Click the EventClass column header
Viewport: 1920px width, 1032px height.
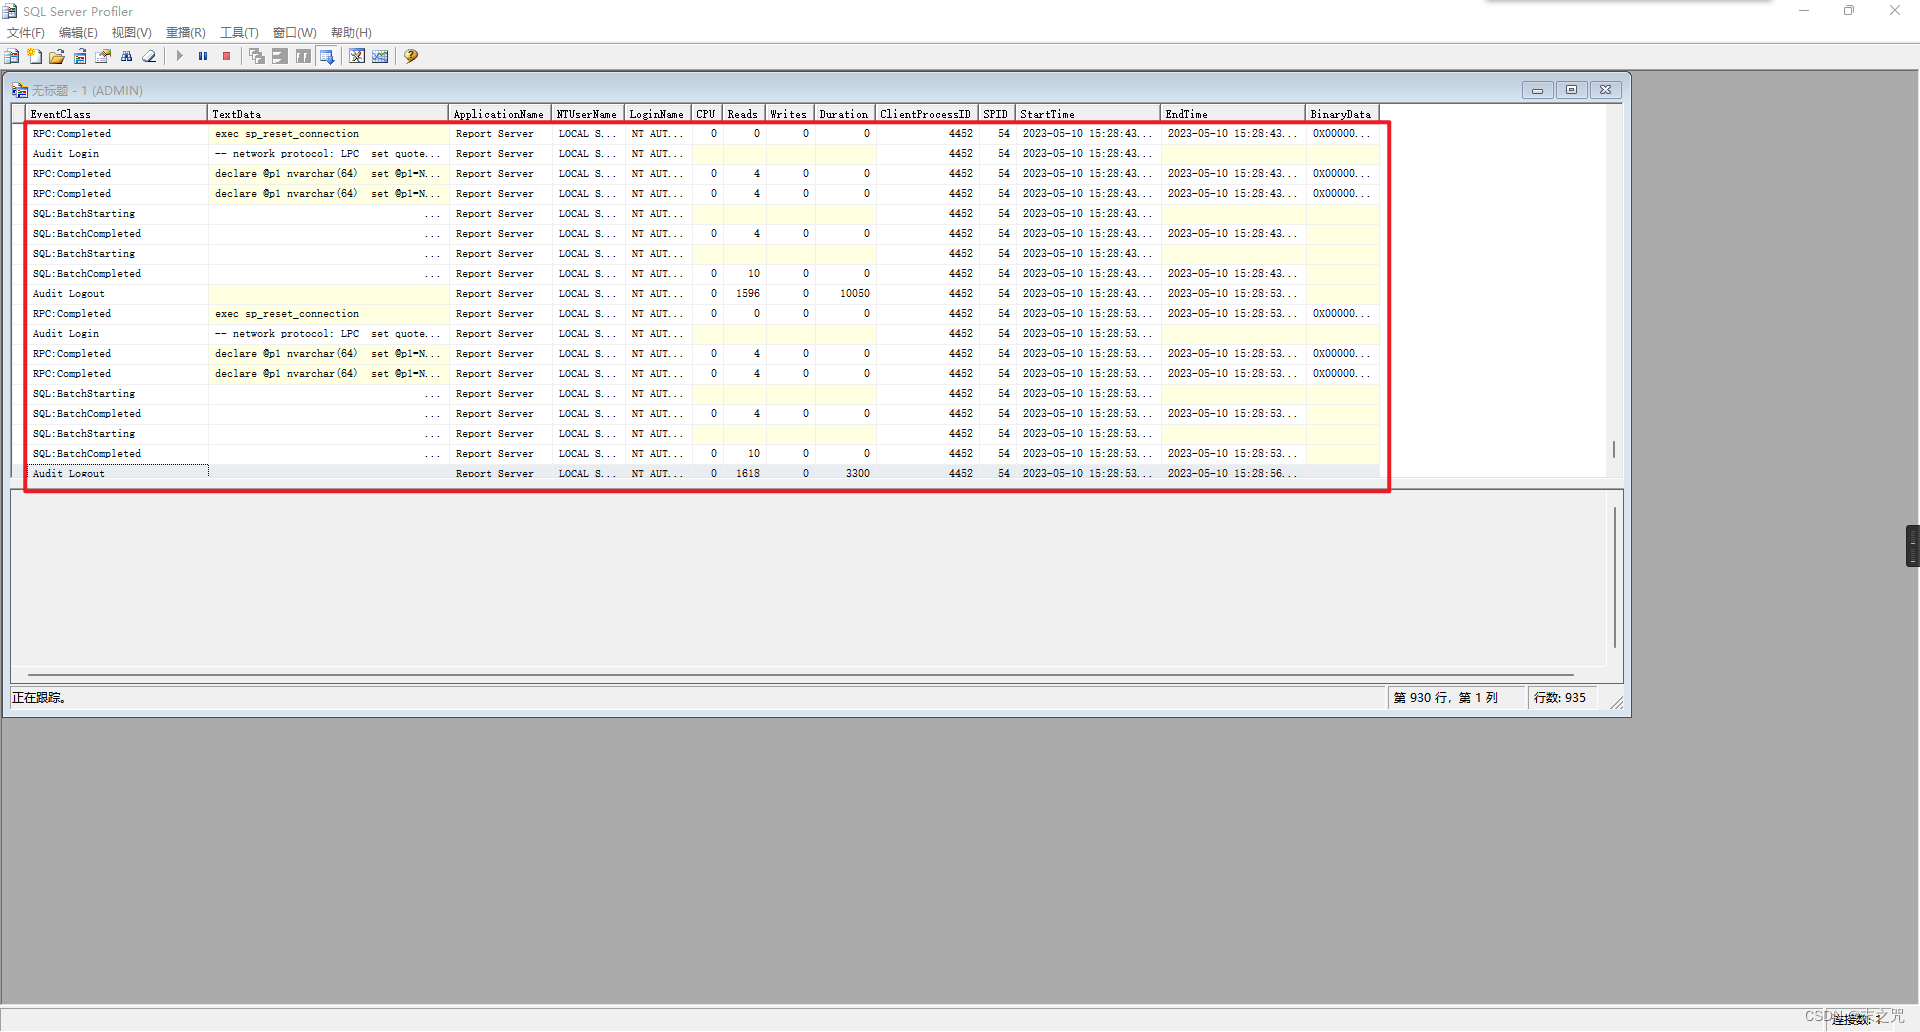[117, 114]
